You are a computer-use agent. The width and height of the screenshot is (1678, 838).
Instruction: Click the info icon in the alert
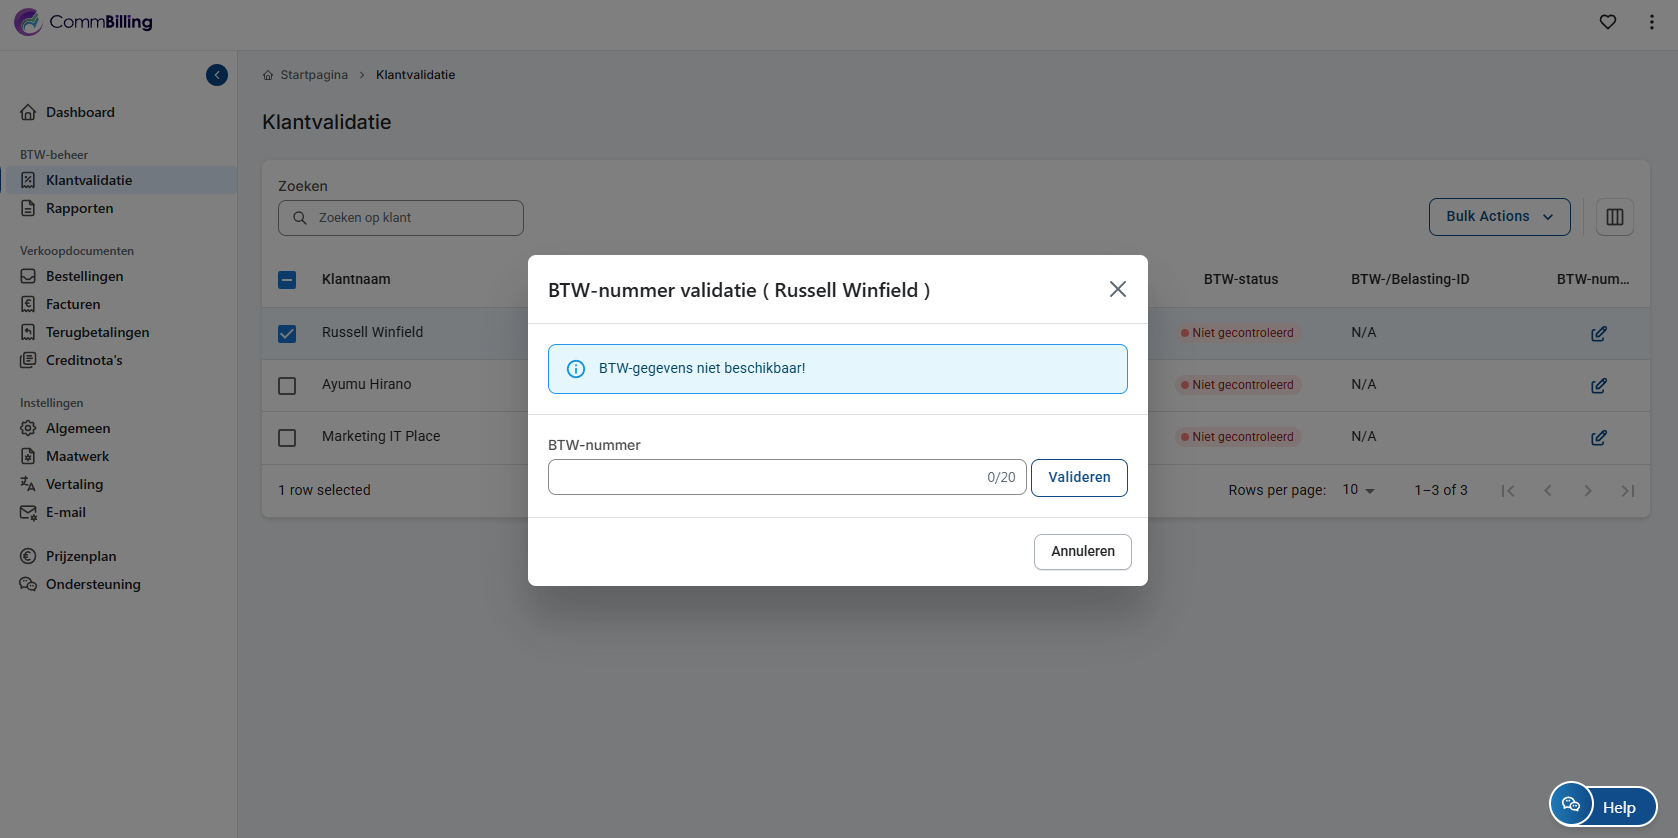[x=576, y=369]
